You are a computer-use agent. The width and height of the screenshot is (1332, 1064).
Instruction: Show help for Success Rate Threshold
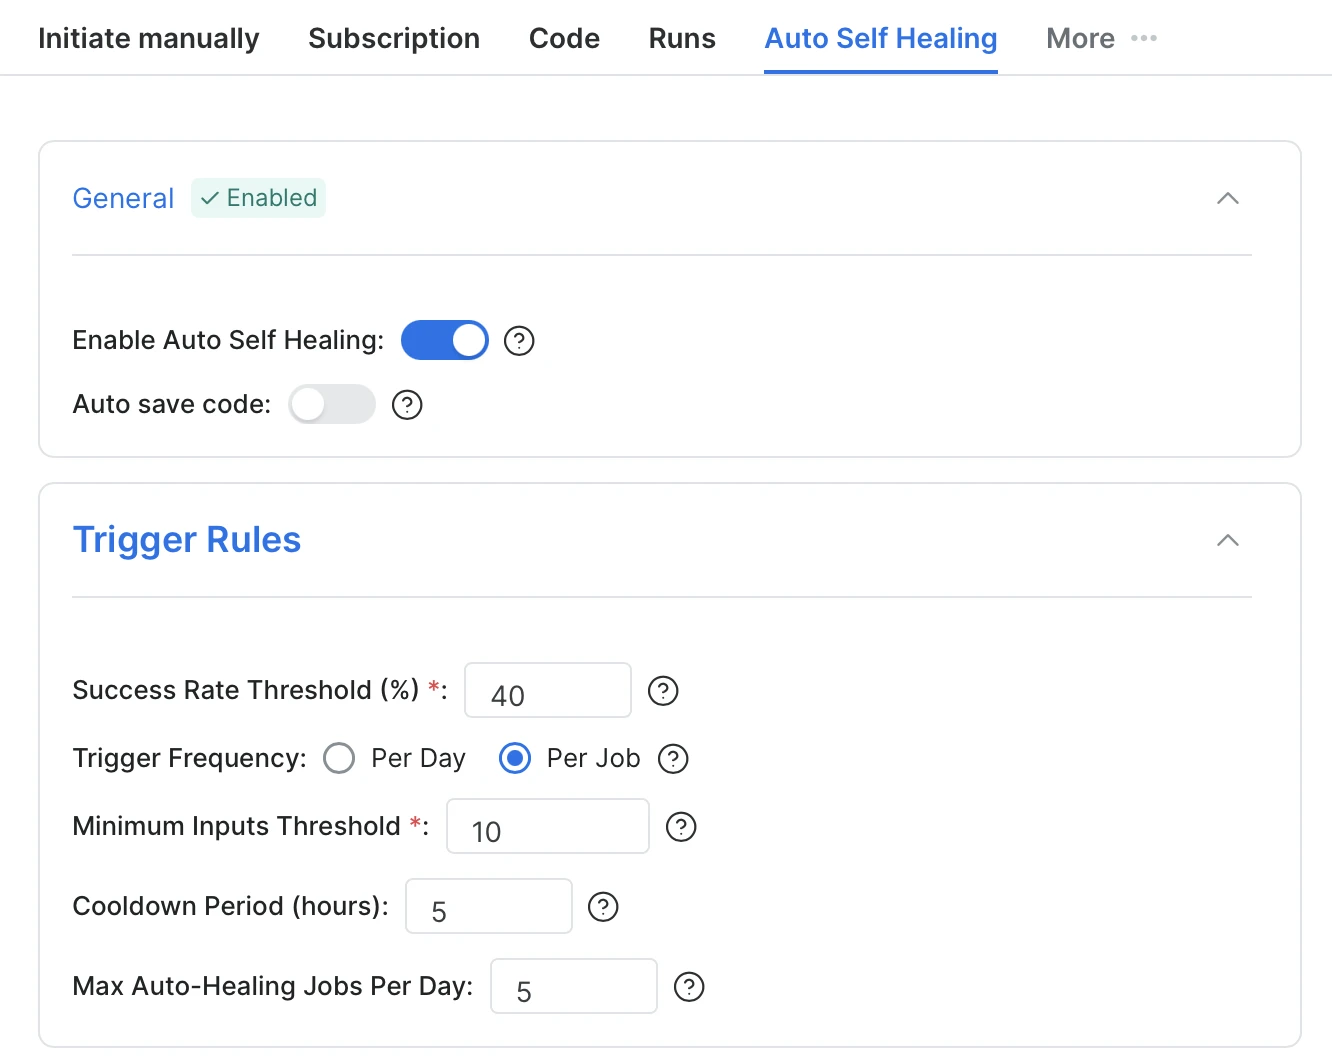[663, 691]
